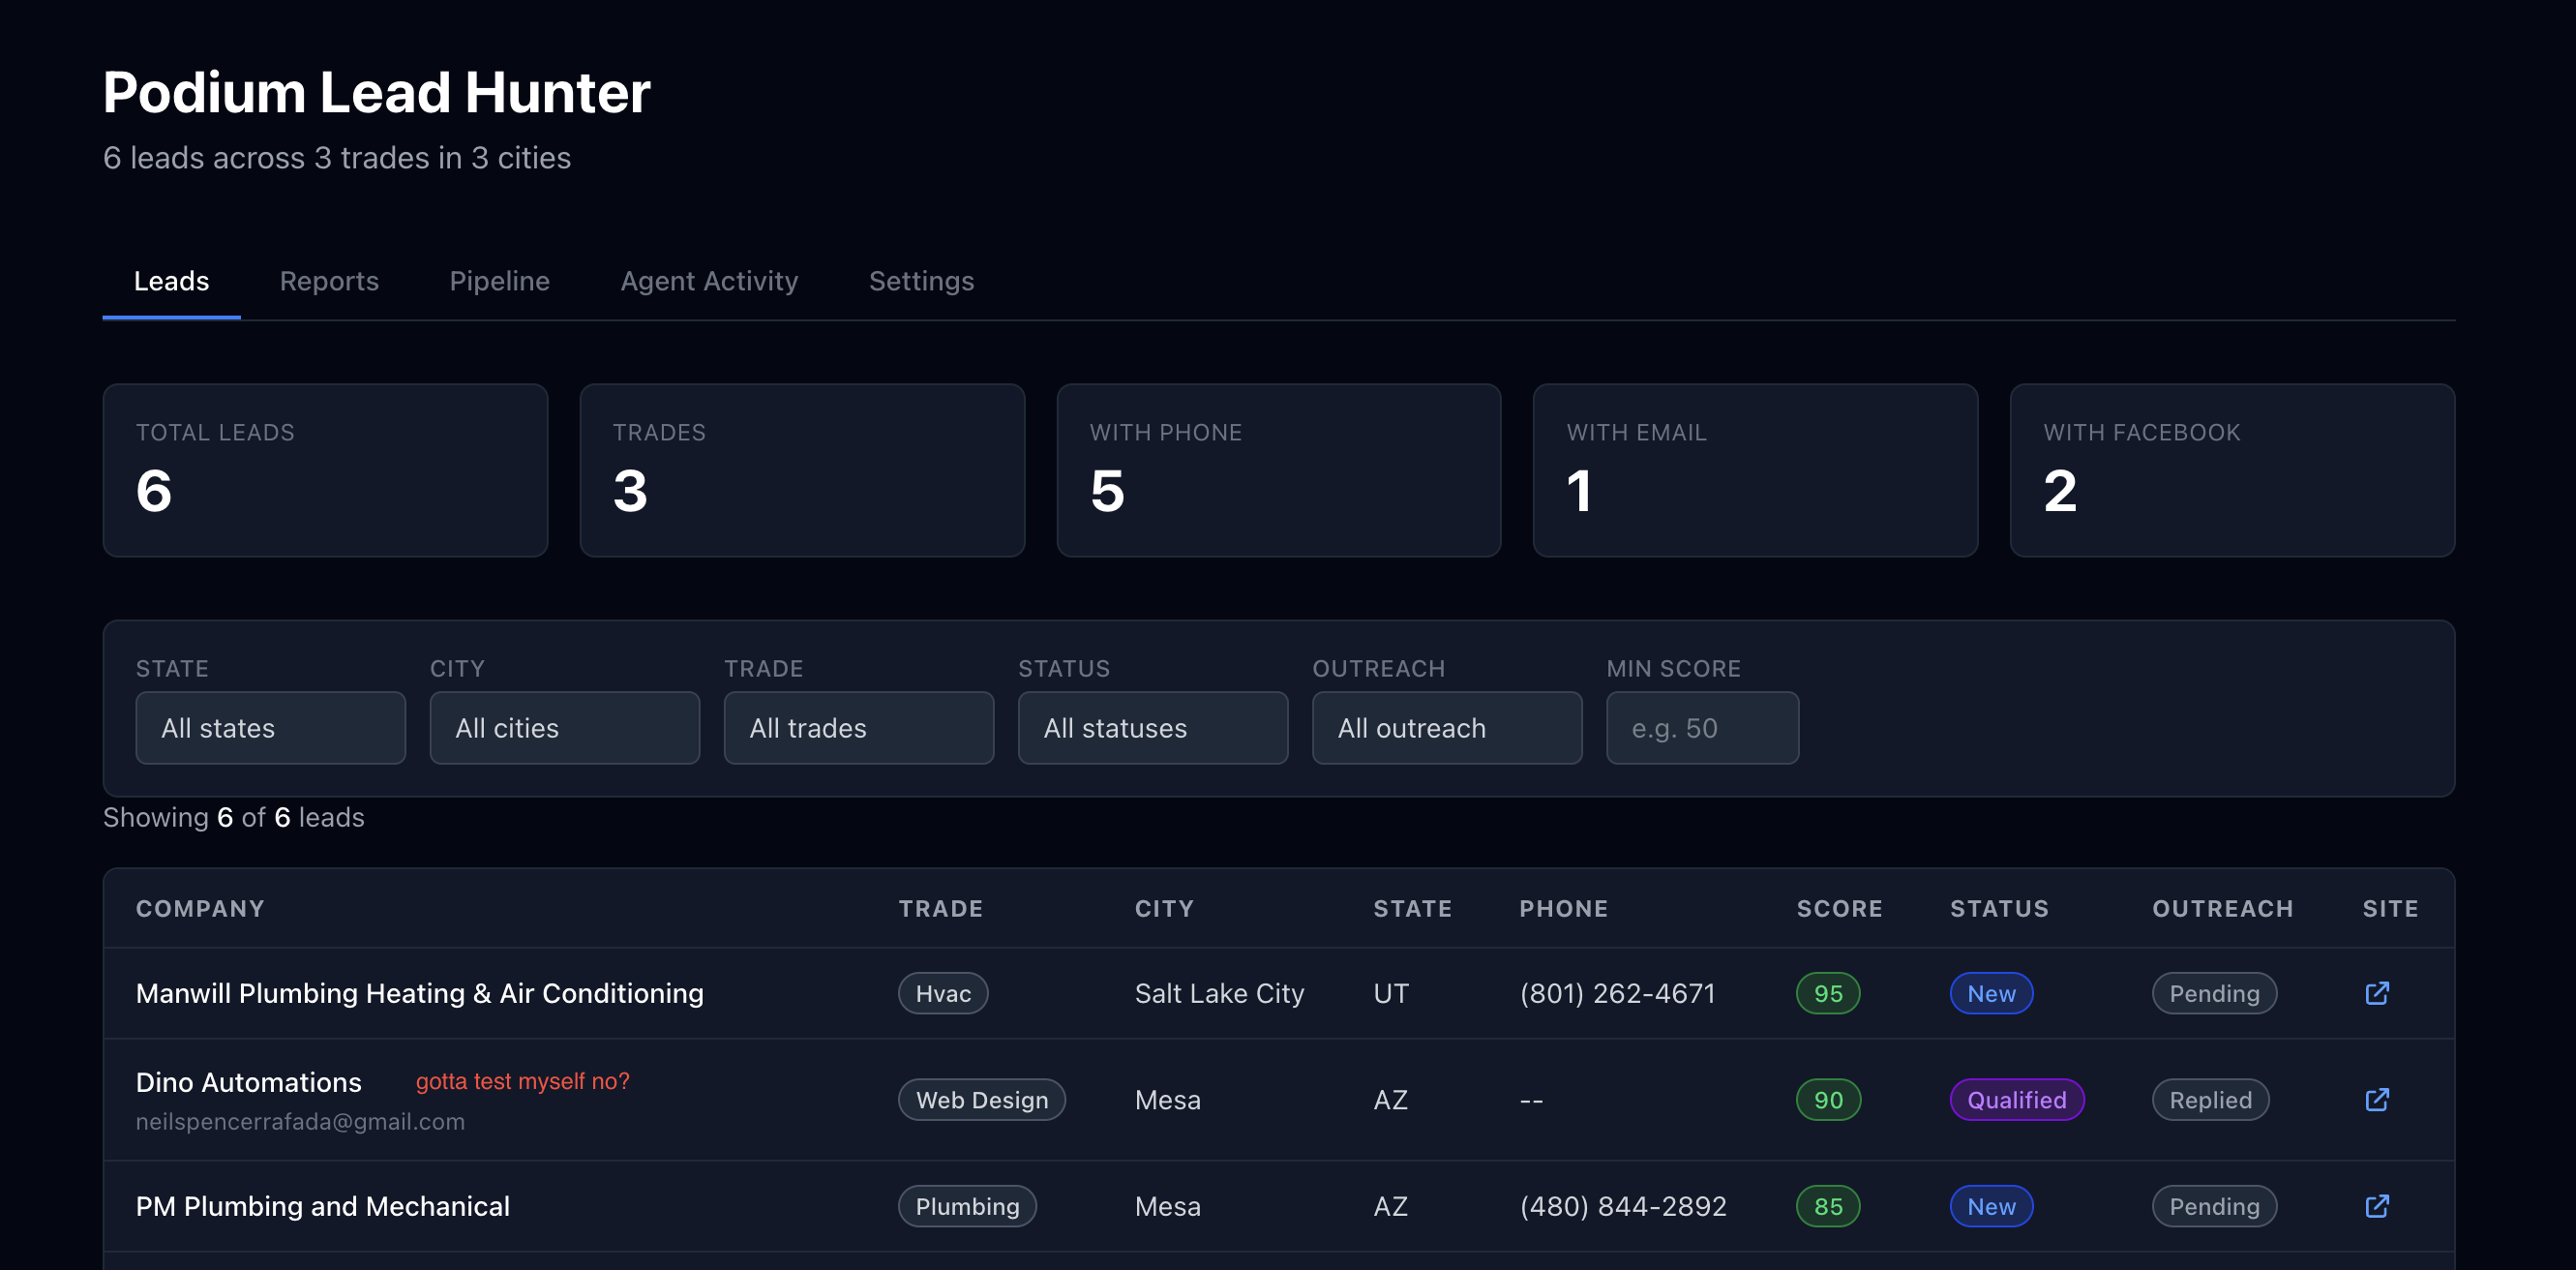
Task: Open the All statuses dropdown
Action: (1152, 728)
